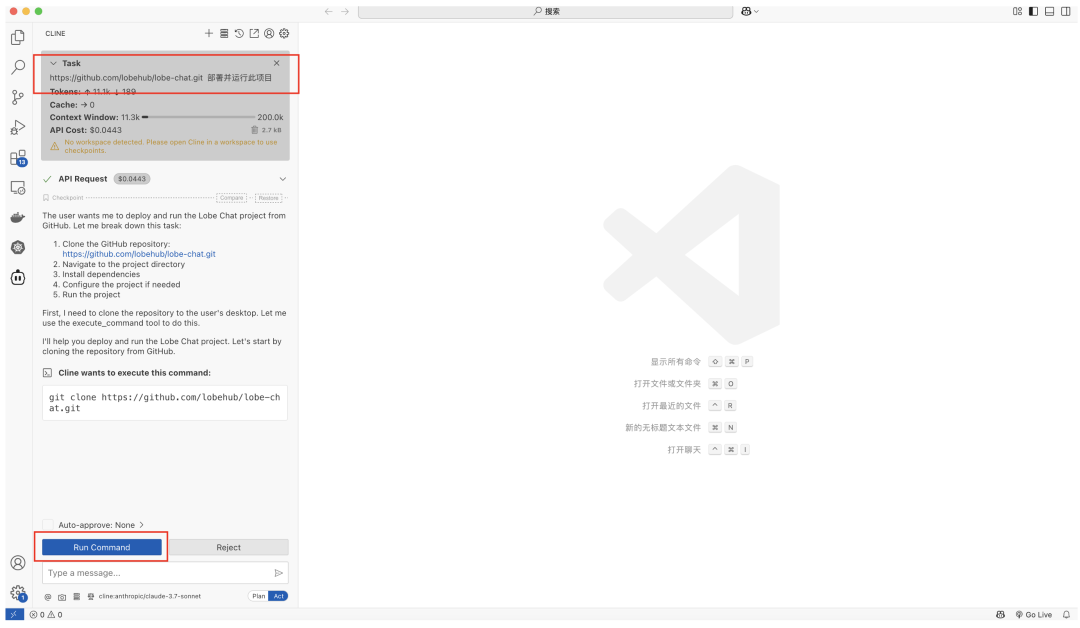Start a new Cline task with plus icon
The image size is (1080, 628).
pyautogui.click(x=209, y=33)
